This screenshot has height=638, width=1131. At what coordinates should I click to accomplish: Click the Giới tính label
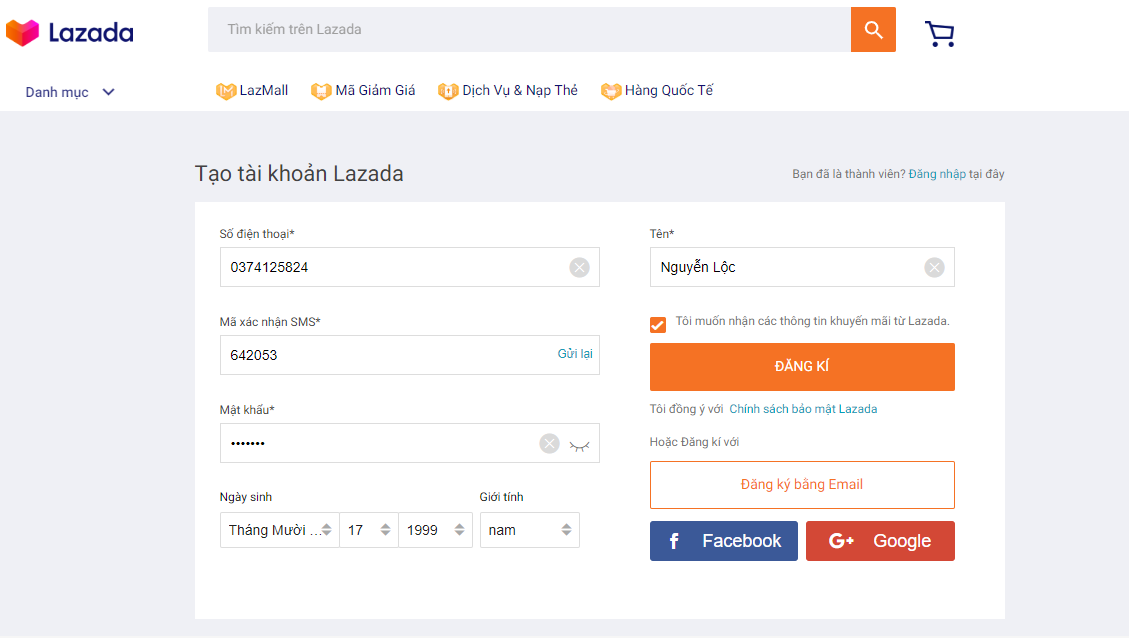(501, 497)
